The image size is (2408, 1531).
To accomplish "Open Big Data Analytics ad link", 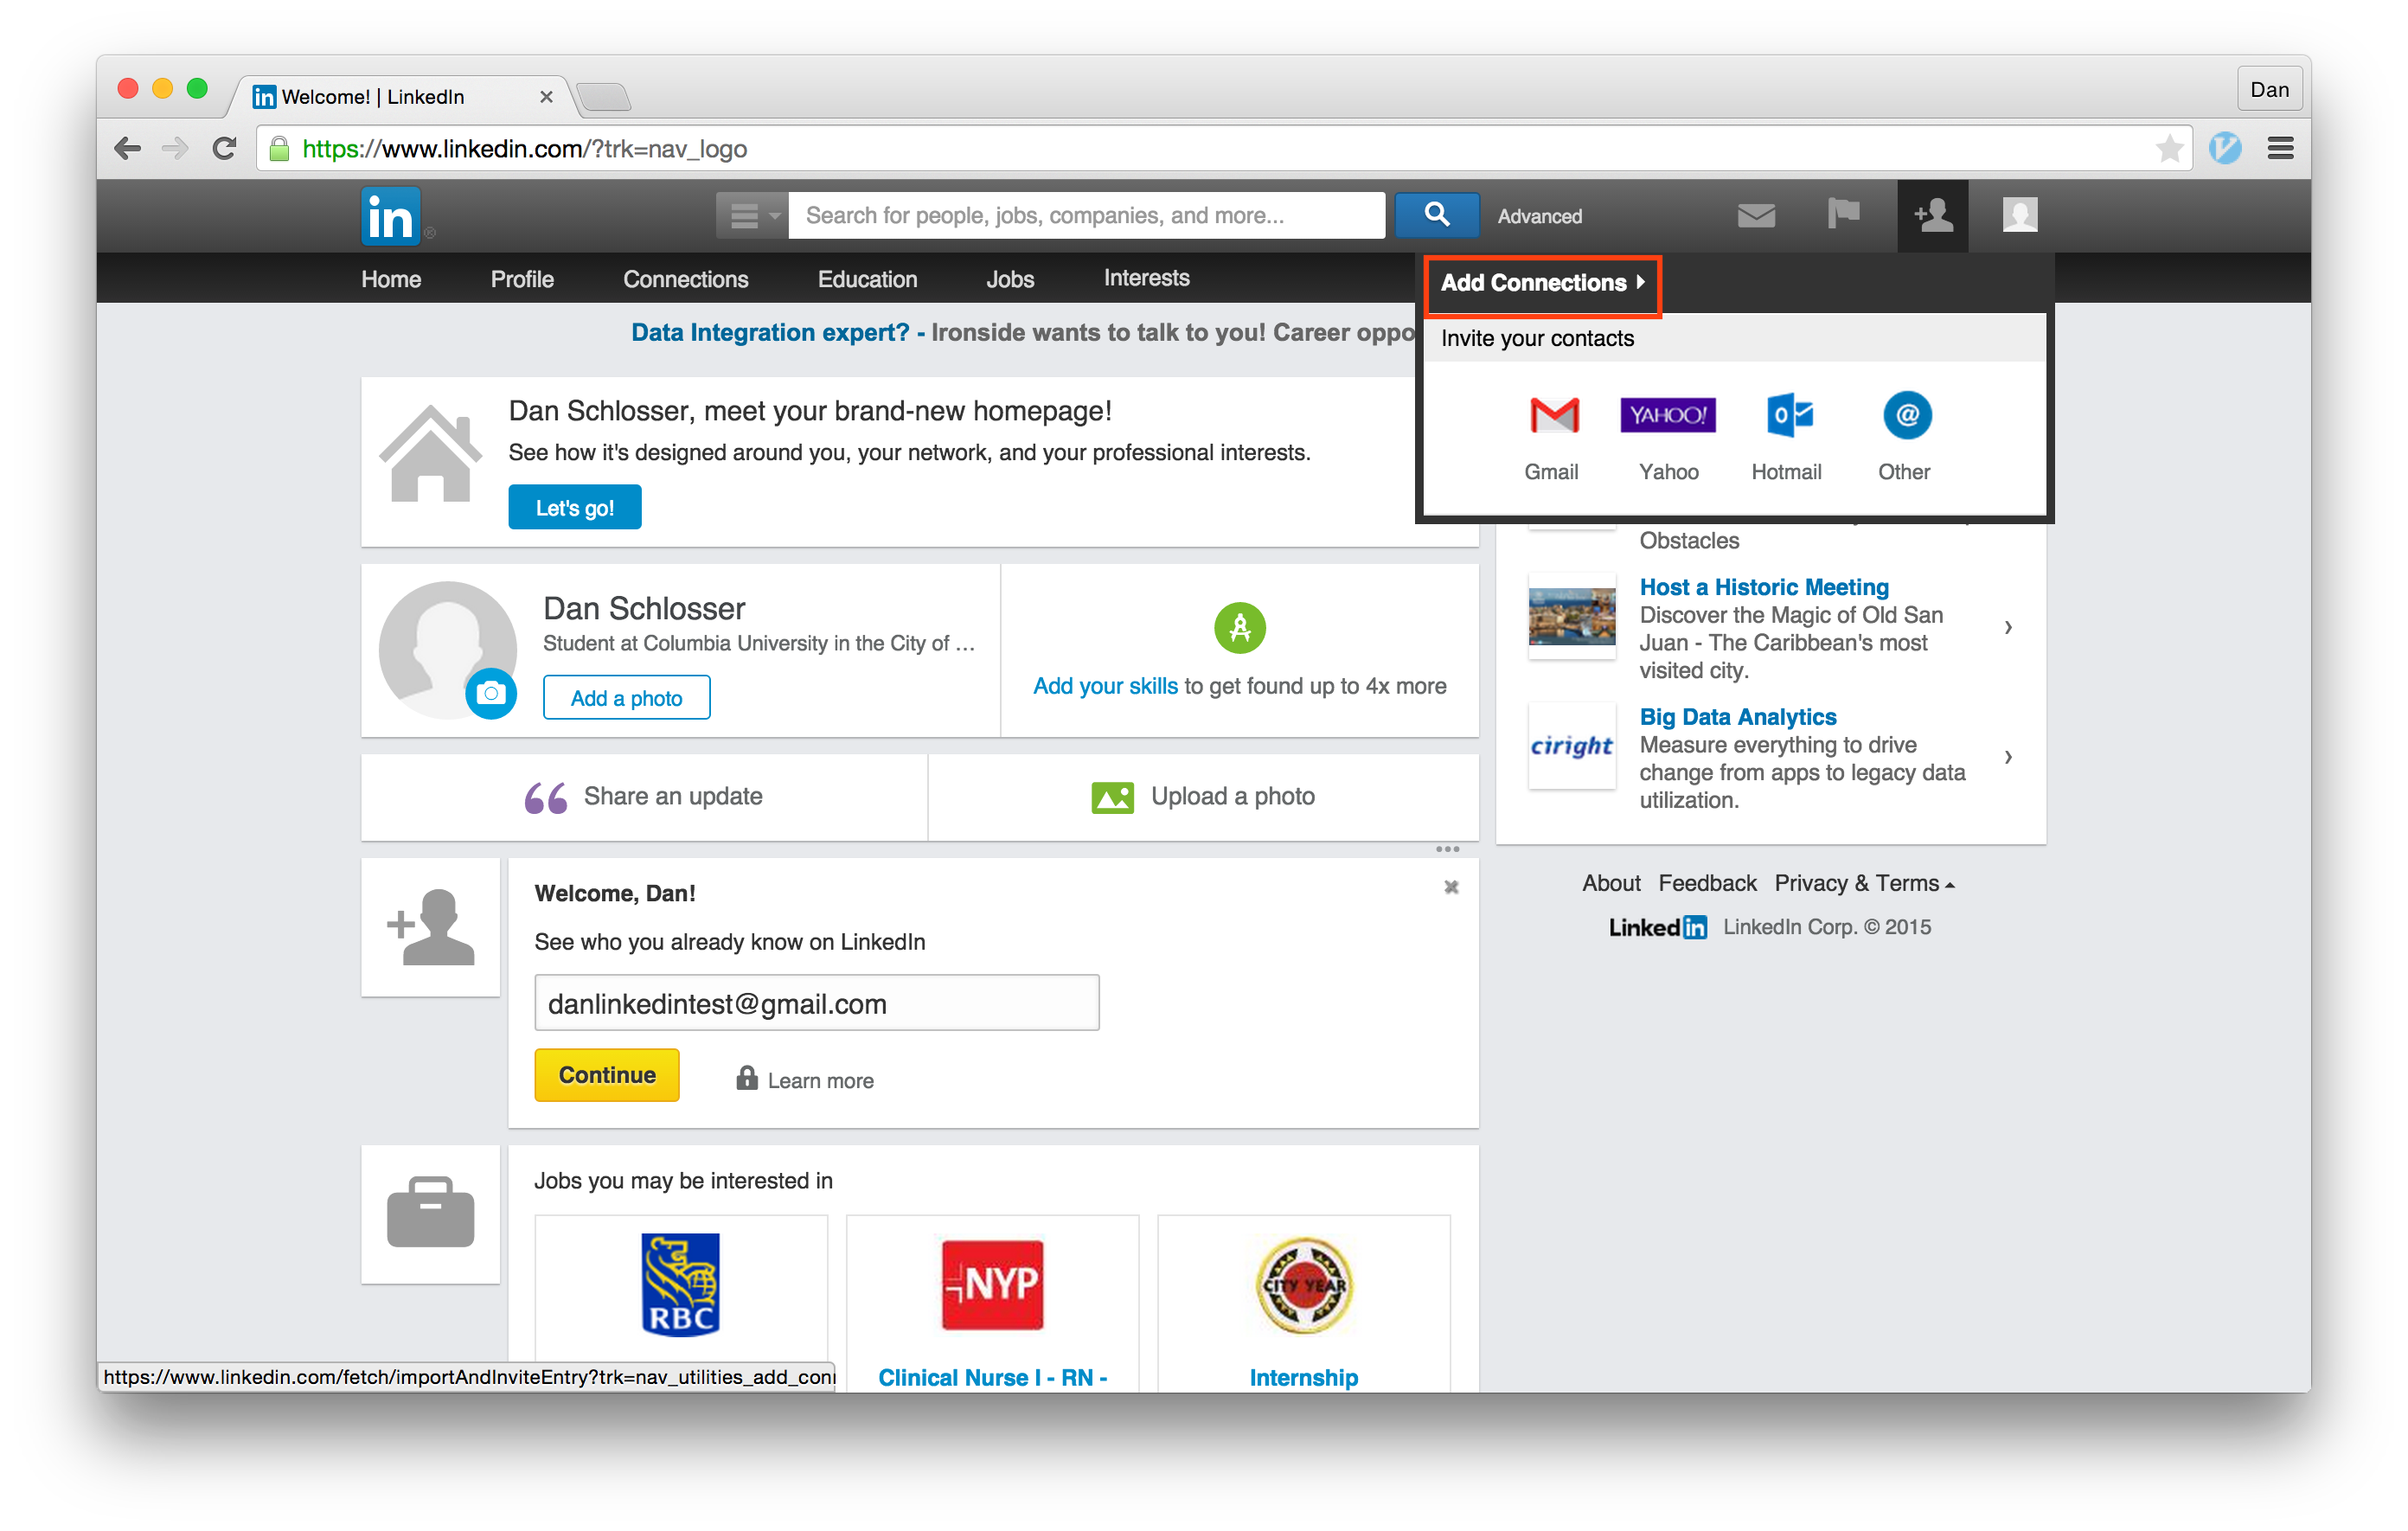I will (x=1737, y=717).
